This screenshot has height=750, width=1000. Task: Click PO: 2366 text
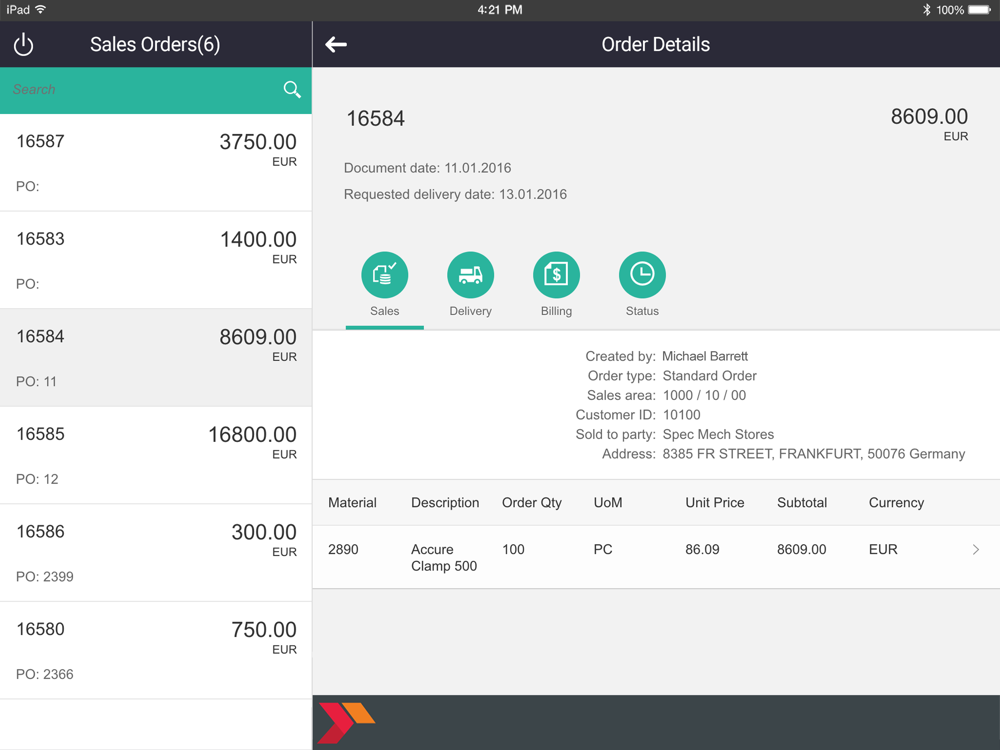click(45, 675)
